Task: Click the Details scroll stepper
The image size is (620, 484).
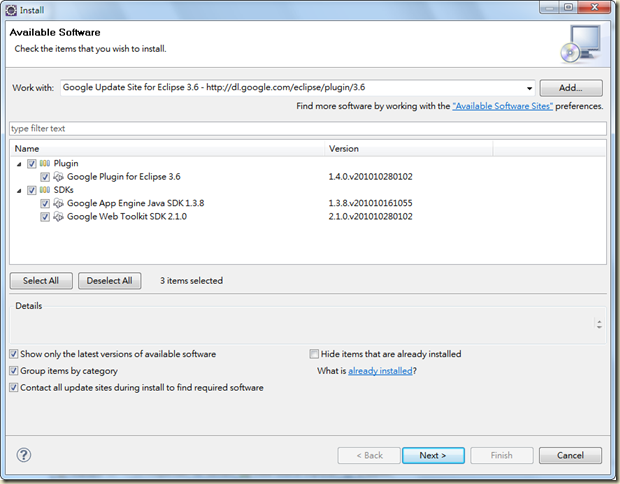Action: [x=599, y=324]
